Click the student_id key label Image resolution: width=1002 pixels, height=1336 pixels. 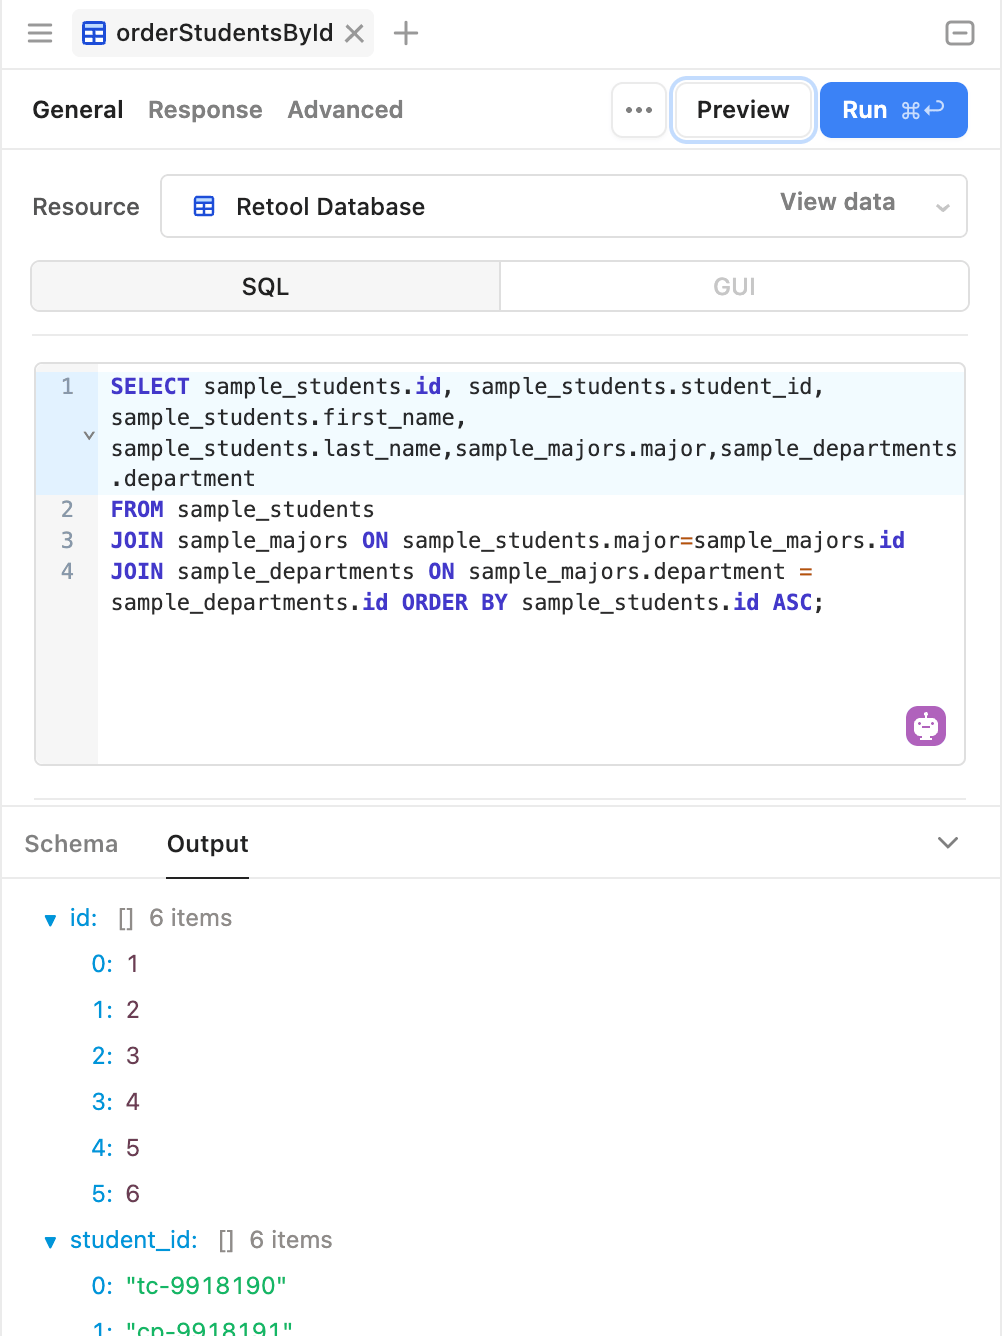(134, 1240)
